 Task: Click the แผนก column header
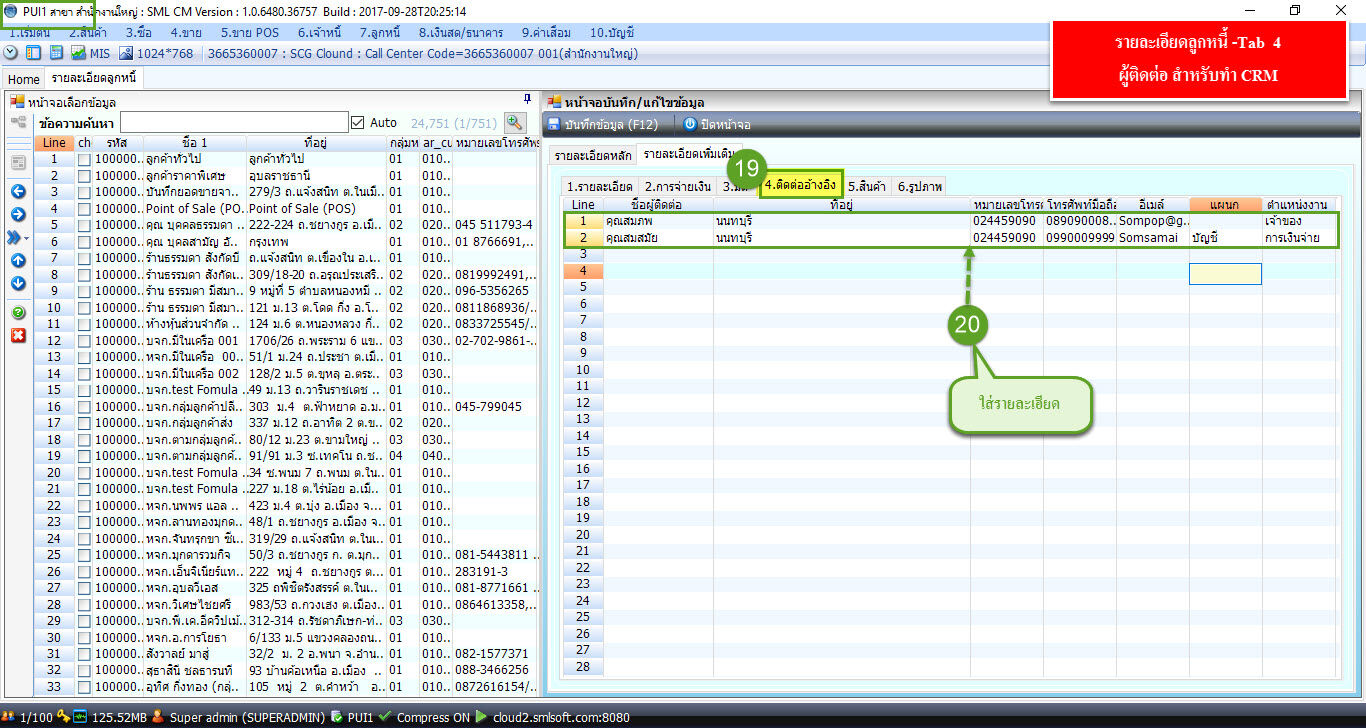point(1225,204)
